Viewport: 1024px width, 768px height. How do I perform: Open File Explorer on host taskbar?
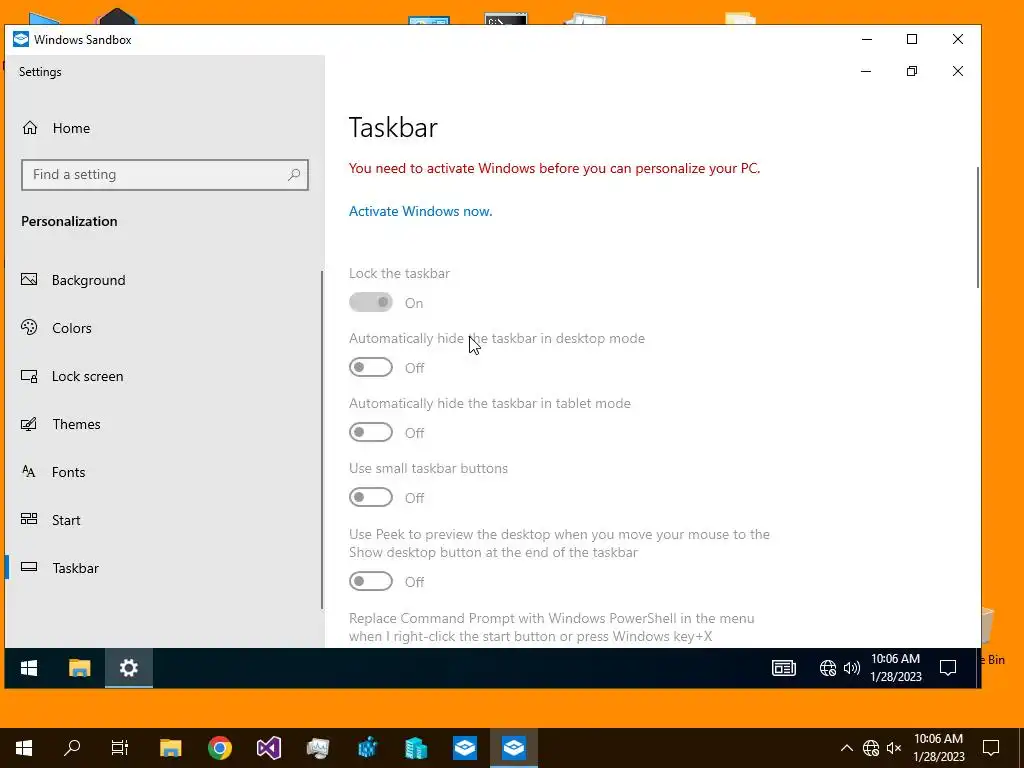(x=170, y=748)
